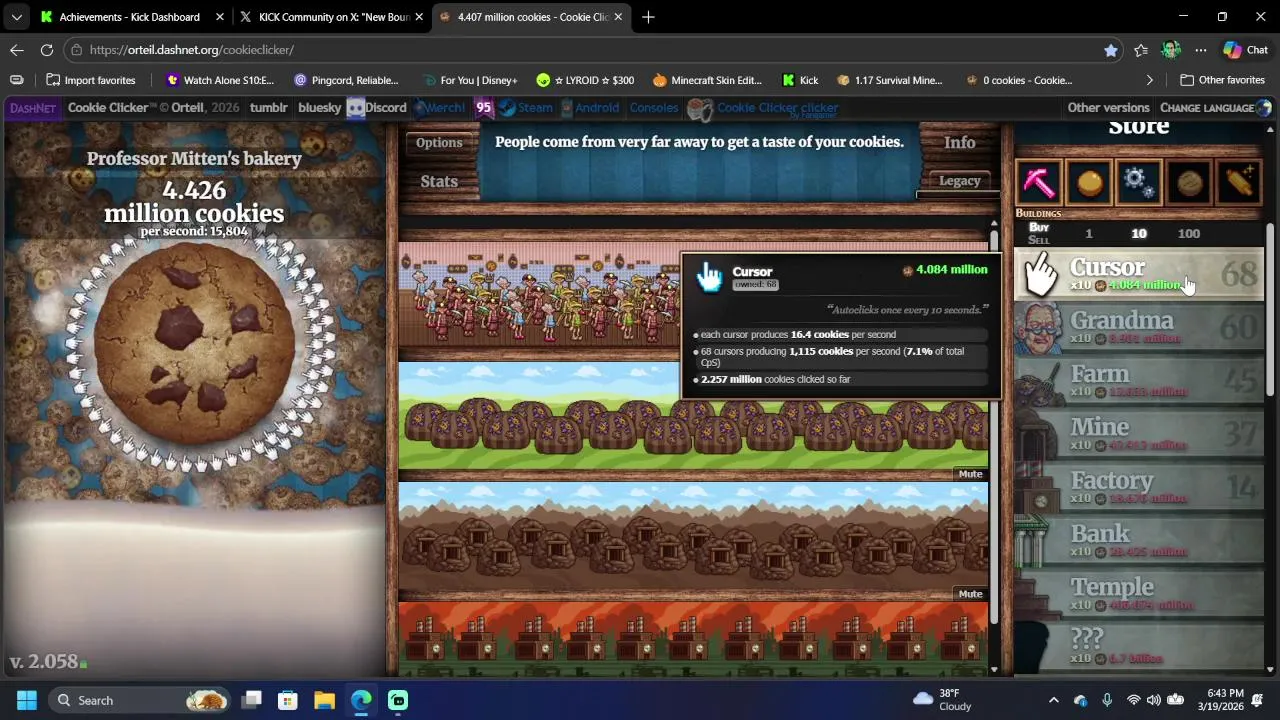Open Other favorites folder

[1222, 80]
